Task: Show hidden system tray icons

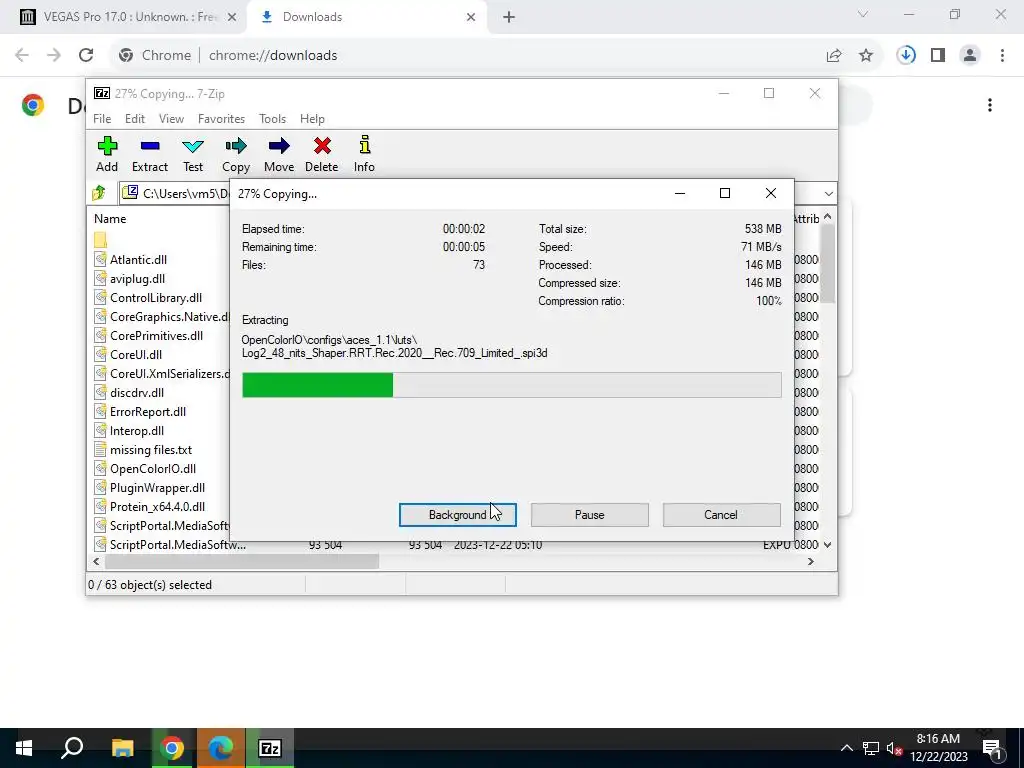Action: pos(846,748)
